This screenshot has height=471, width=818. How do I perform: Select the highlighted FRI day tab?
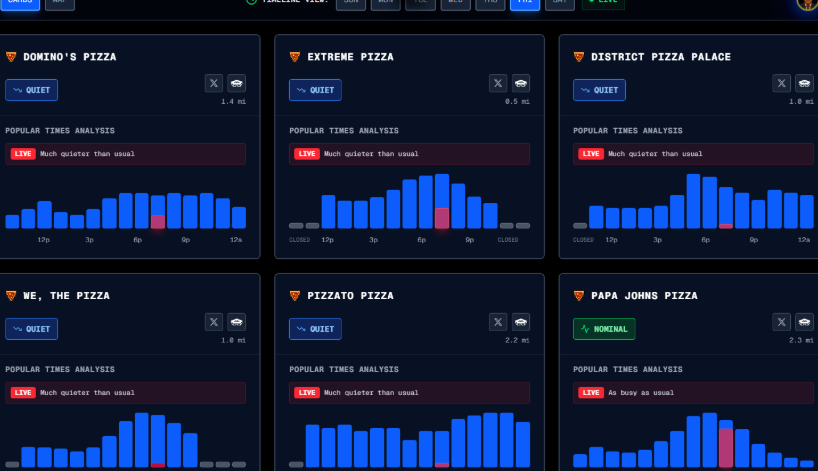(525, 3)
